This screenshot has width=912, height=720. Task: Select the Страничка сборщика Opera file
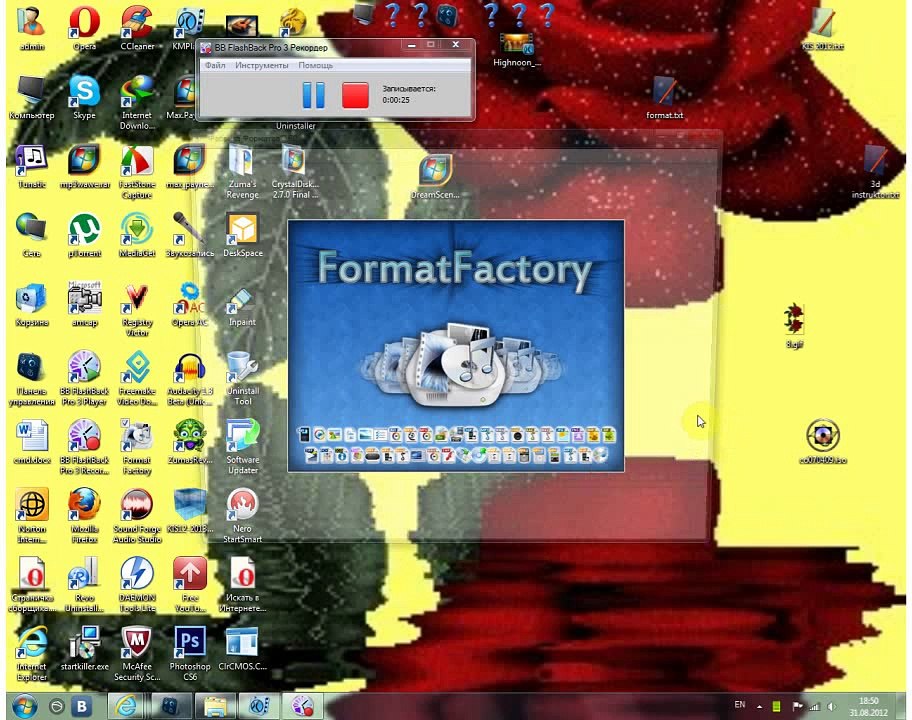coord(32,586)
